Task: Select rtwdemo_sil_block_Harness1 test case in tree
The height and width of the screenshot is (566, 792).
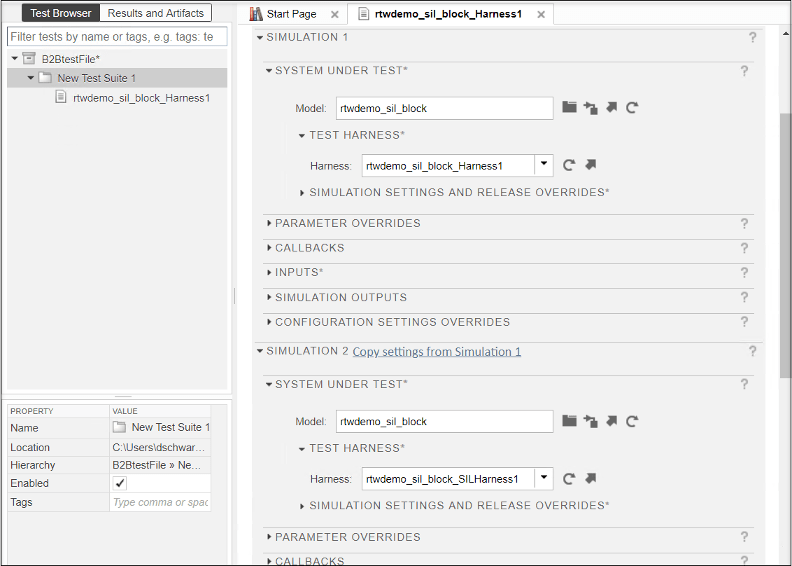Action: (x=141, y=98)
